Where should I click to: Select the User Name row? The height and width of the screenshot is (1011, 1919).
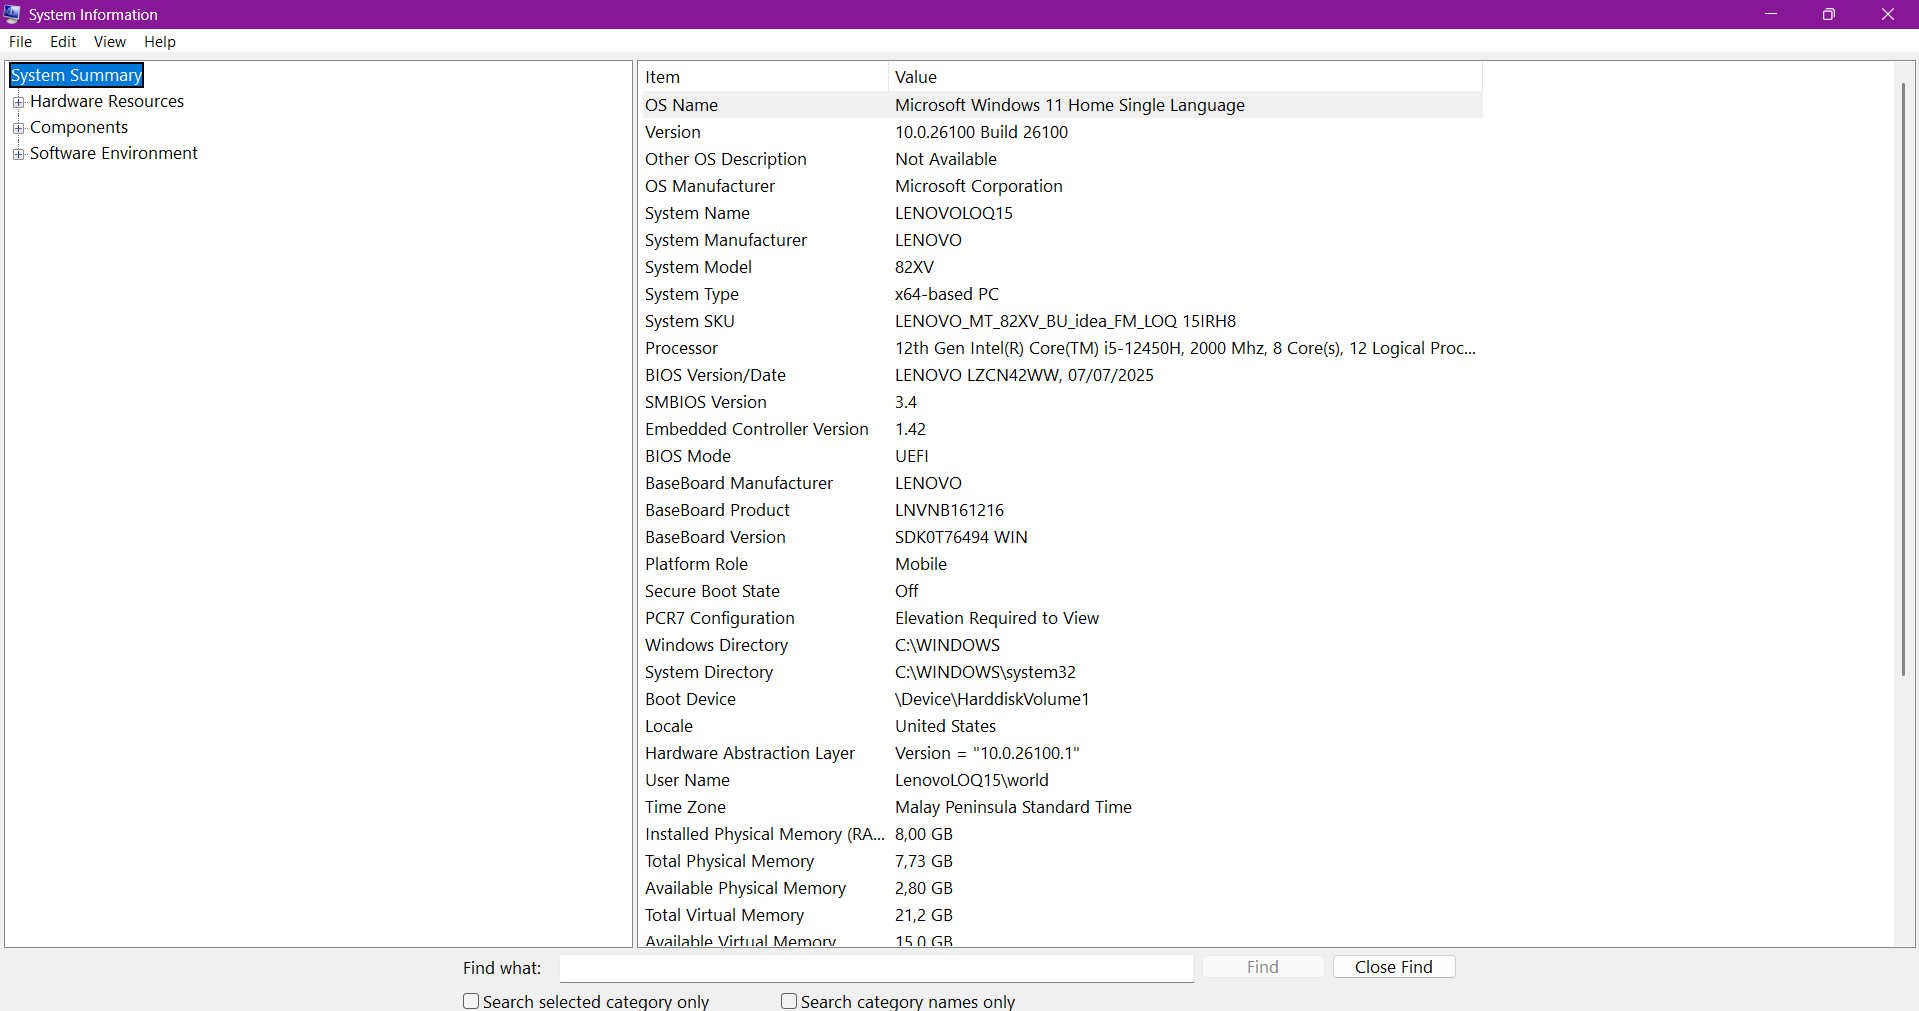pyautogui.click(x=1060, y=780)
